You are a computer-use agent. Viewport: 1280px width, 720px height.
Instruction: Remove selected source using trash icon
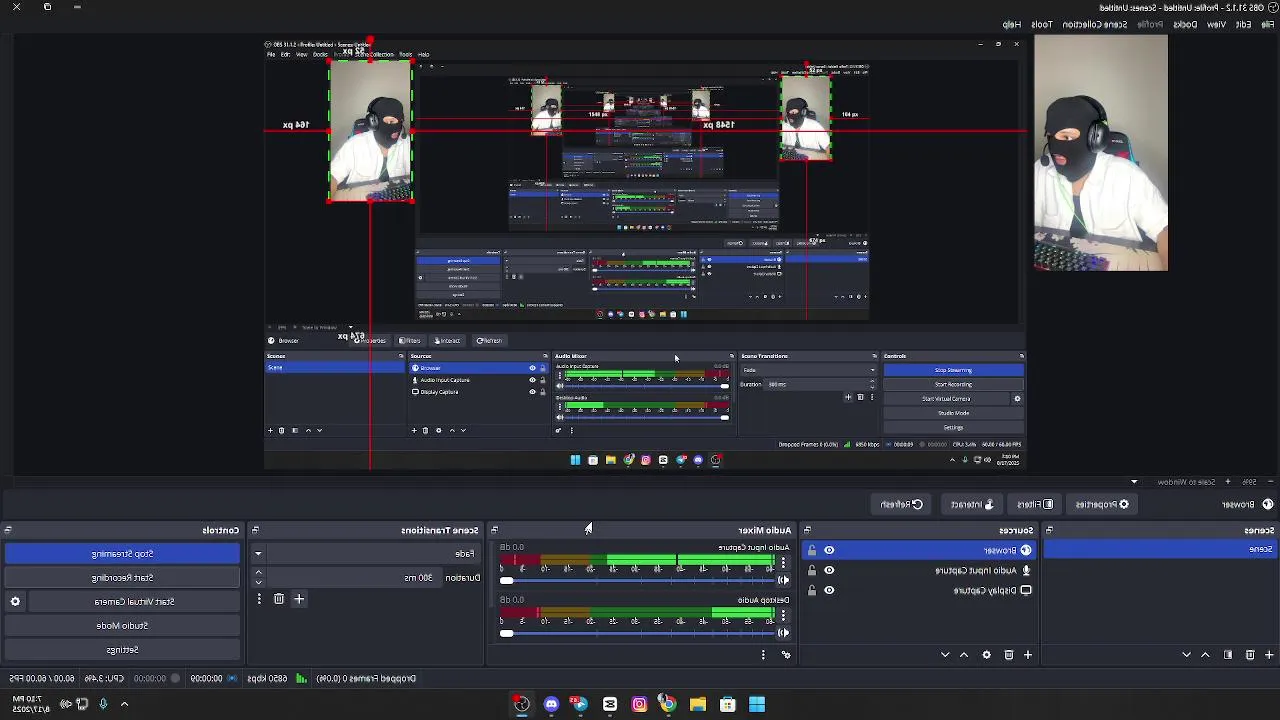point(1008,655)
